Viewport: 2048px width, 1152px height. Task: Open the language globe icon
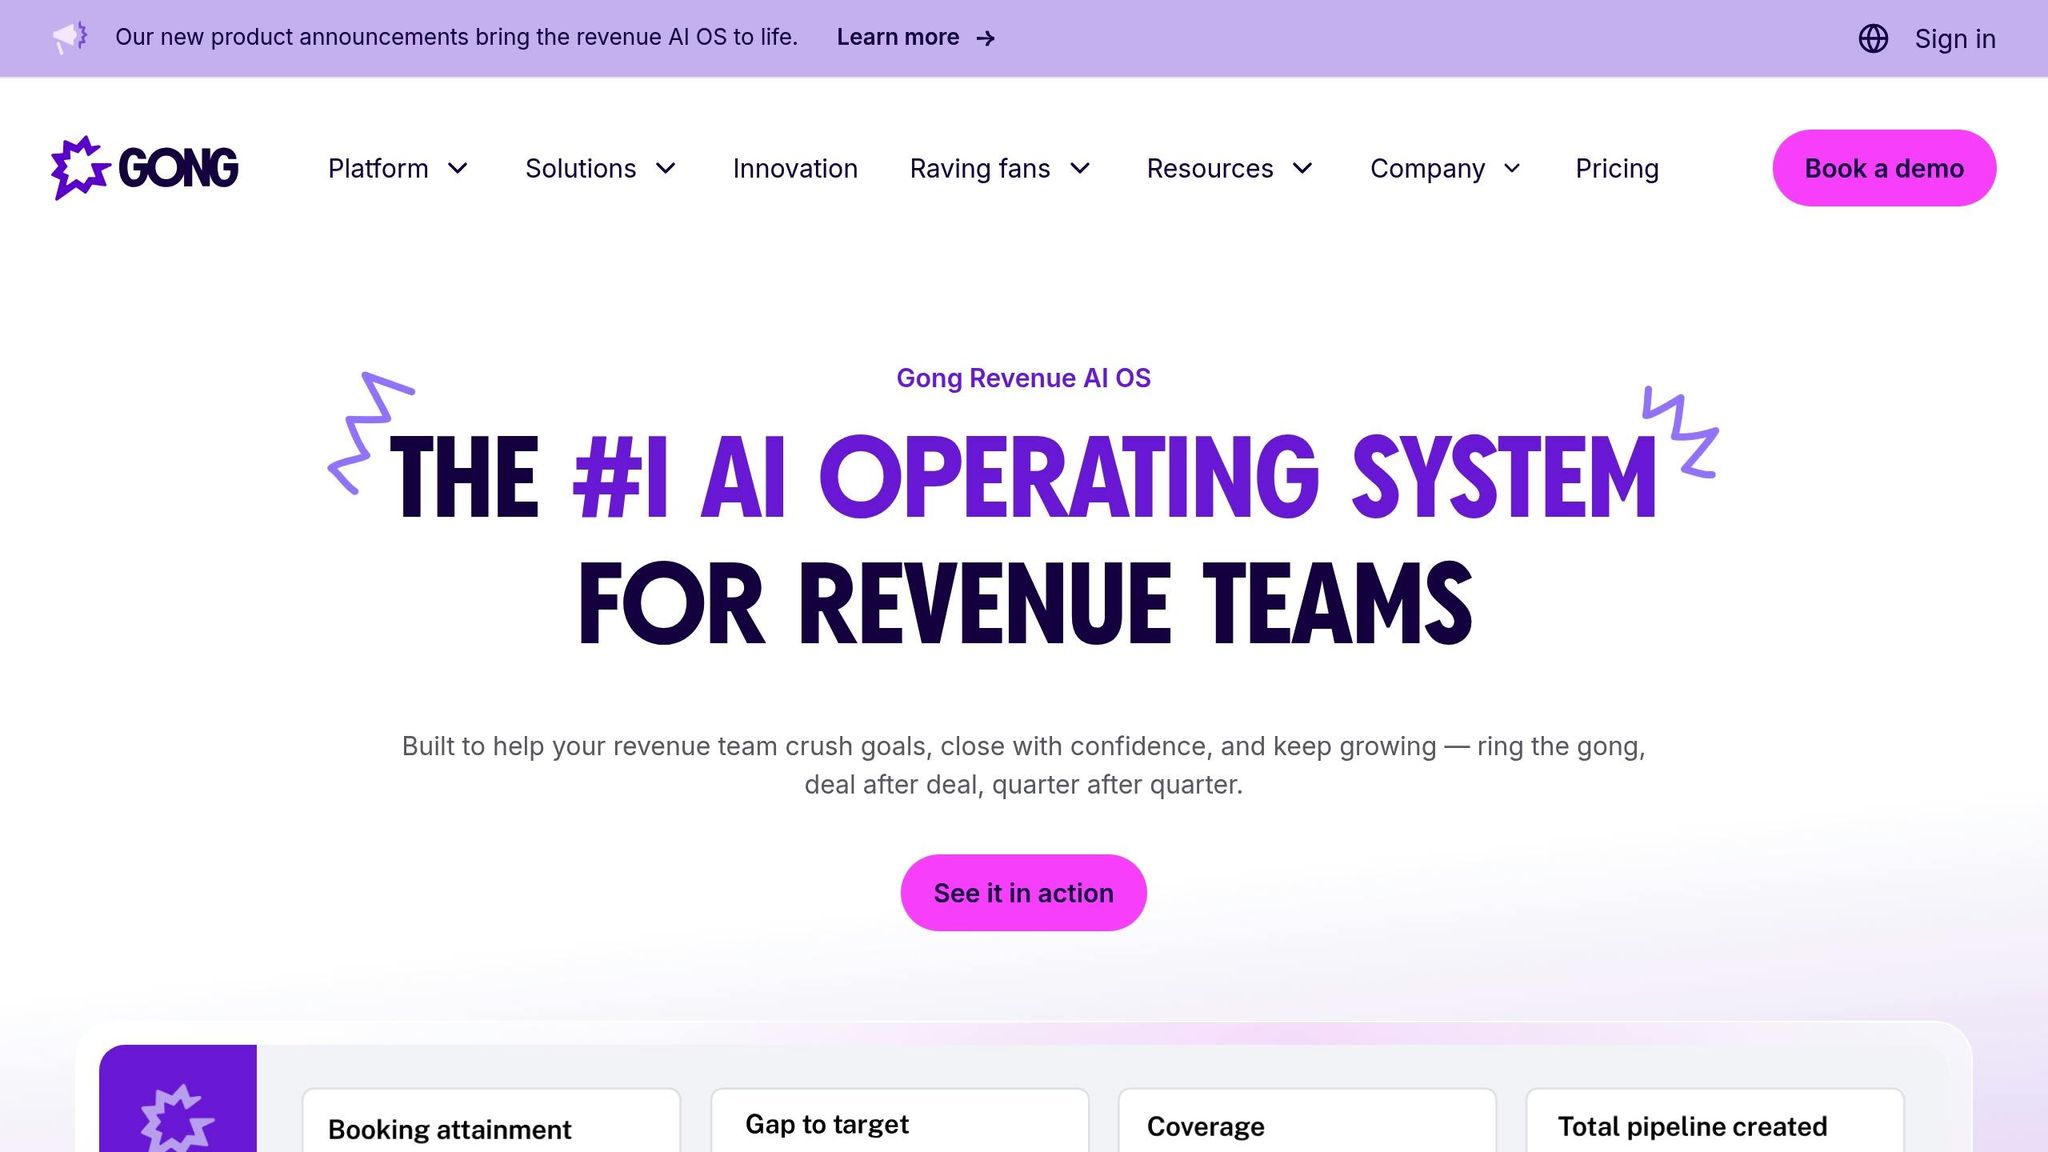coord(1874,38)
